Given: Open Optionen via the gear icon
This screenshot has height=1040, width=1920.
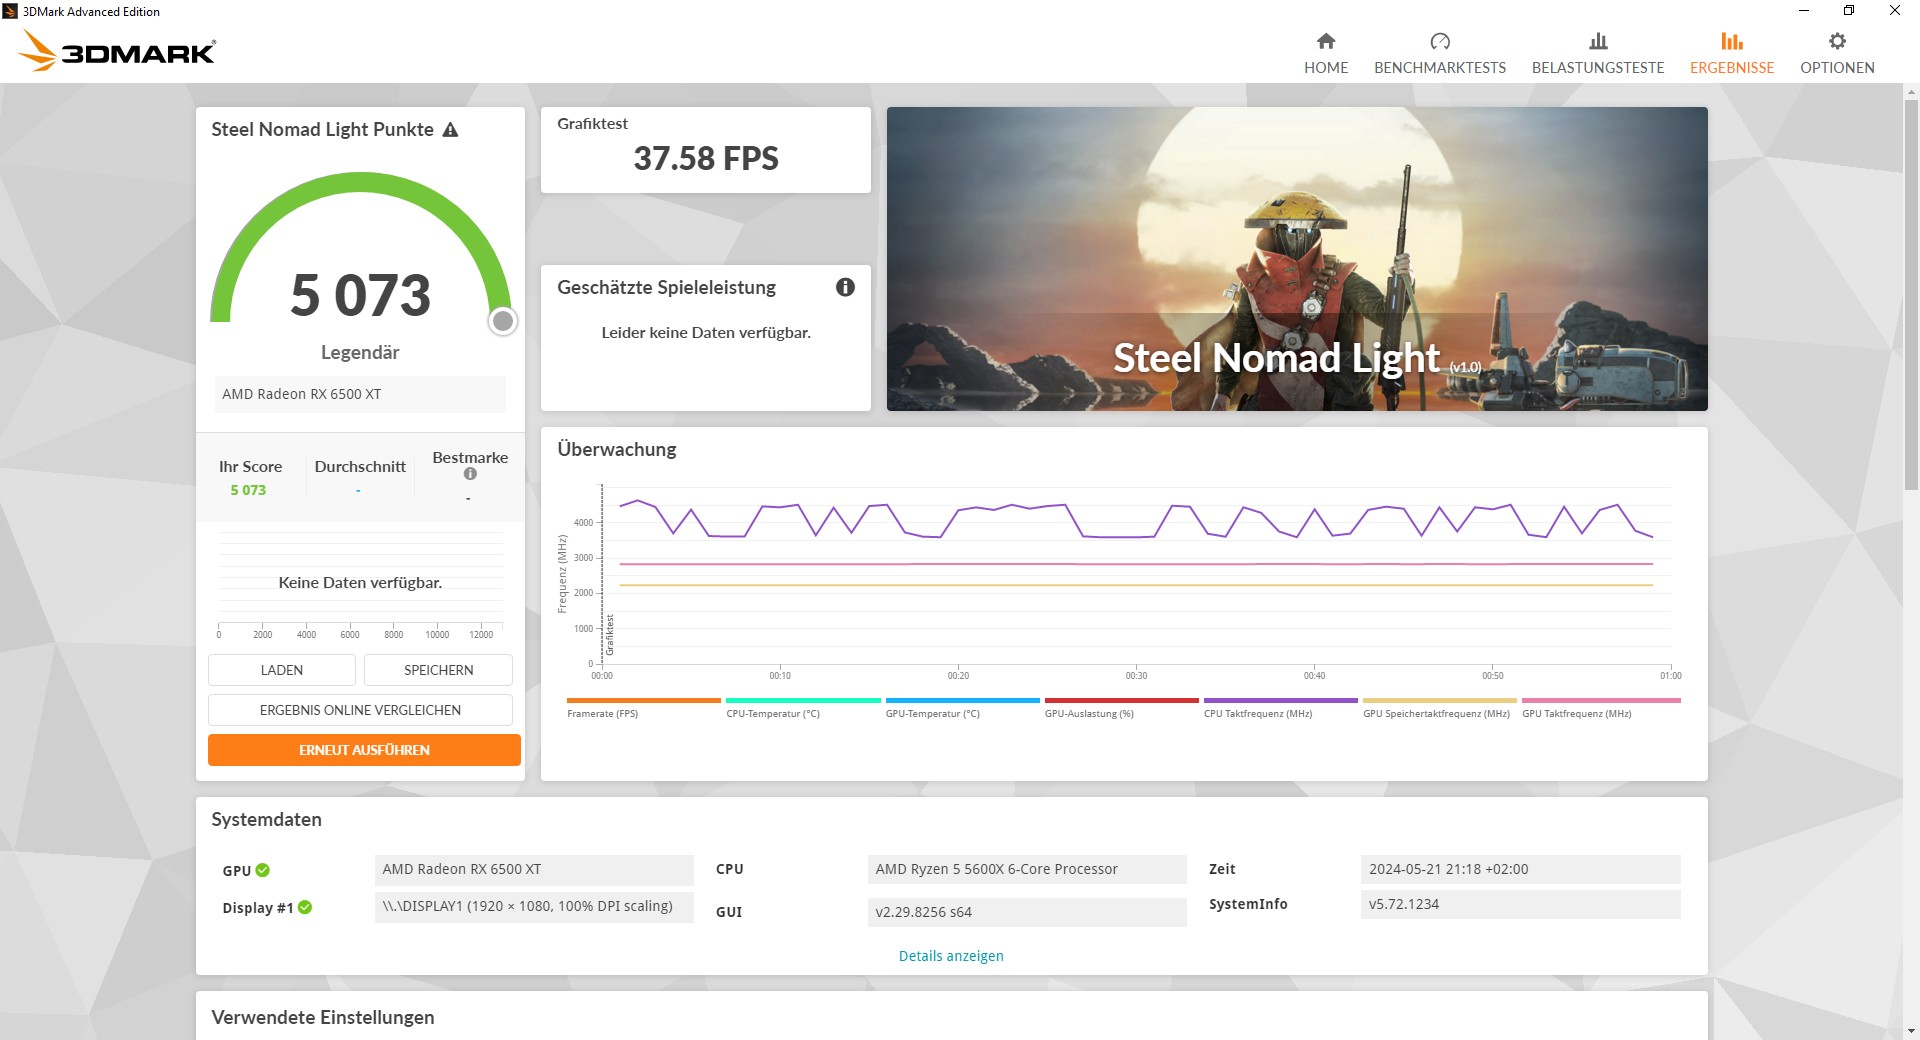Looking at the screenshot, I should pos(1836,50).
